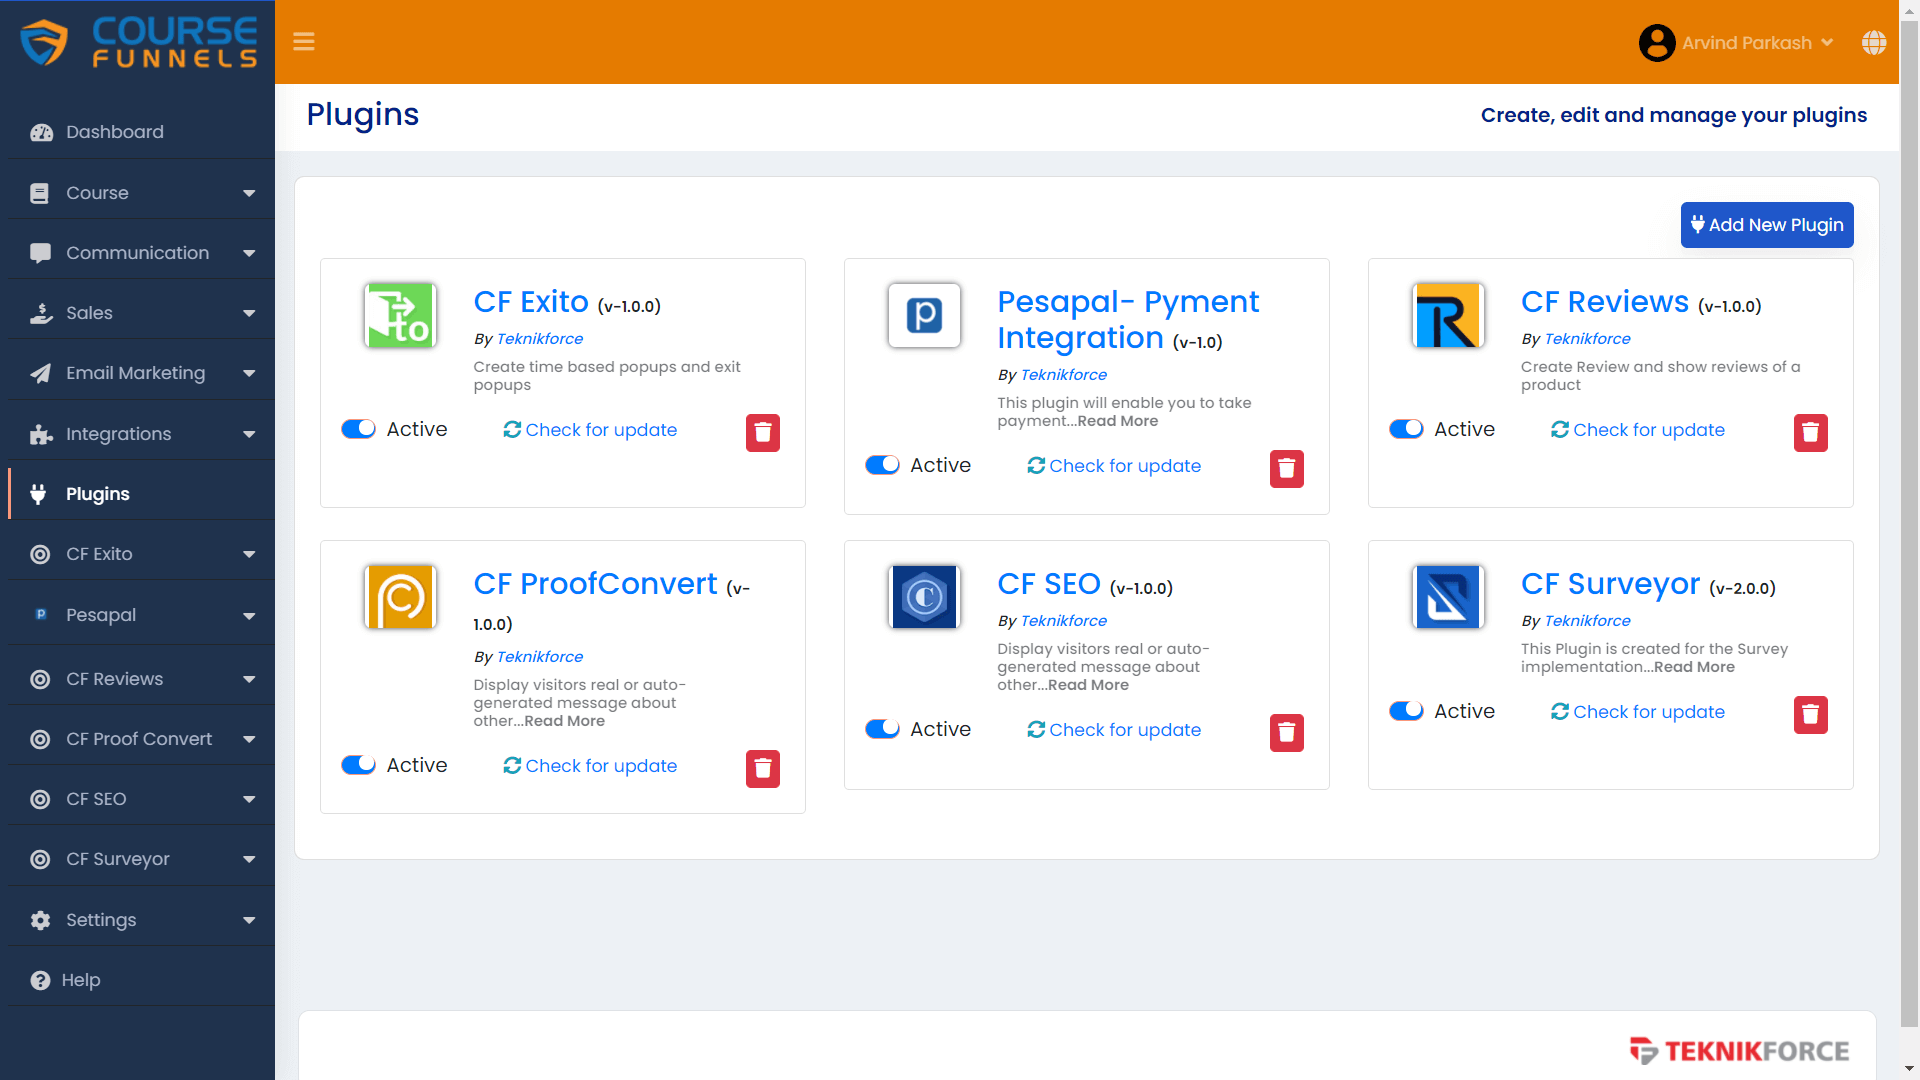Click Read More on CF Surveyor description

[1694, 667]
